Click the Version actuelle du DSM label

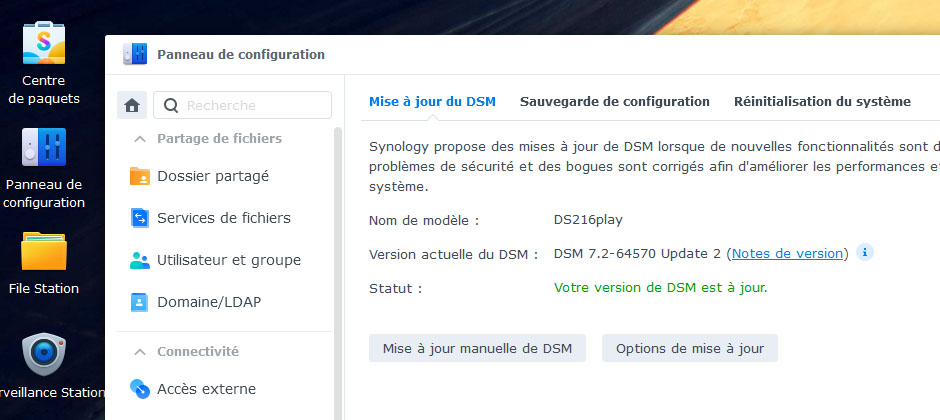453,254
